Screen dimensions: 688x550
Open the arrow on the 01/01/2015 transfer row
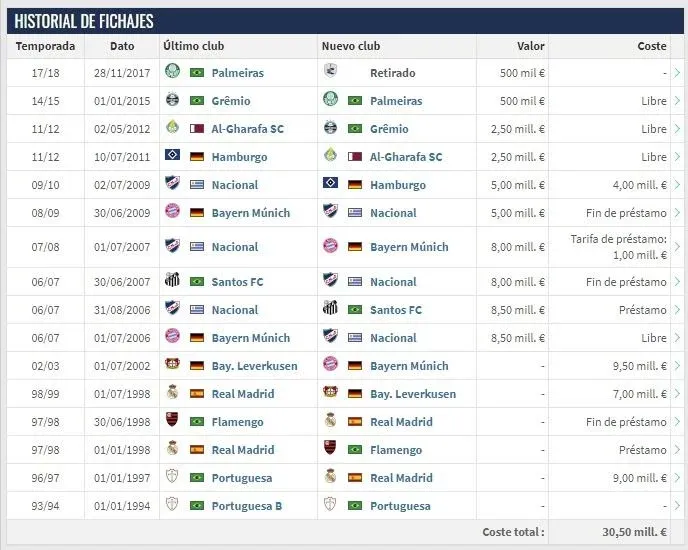point(677,101)
